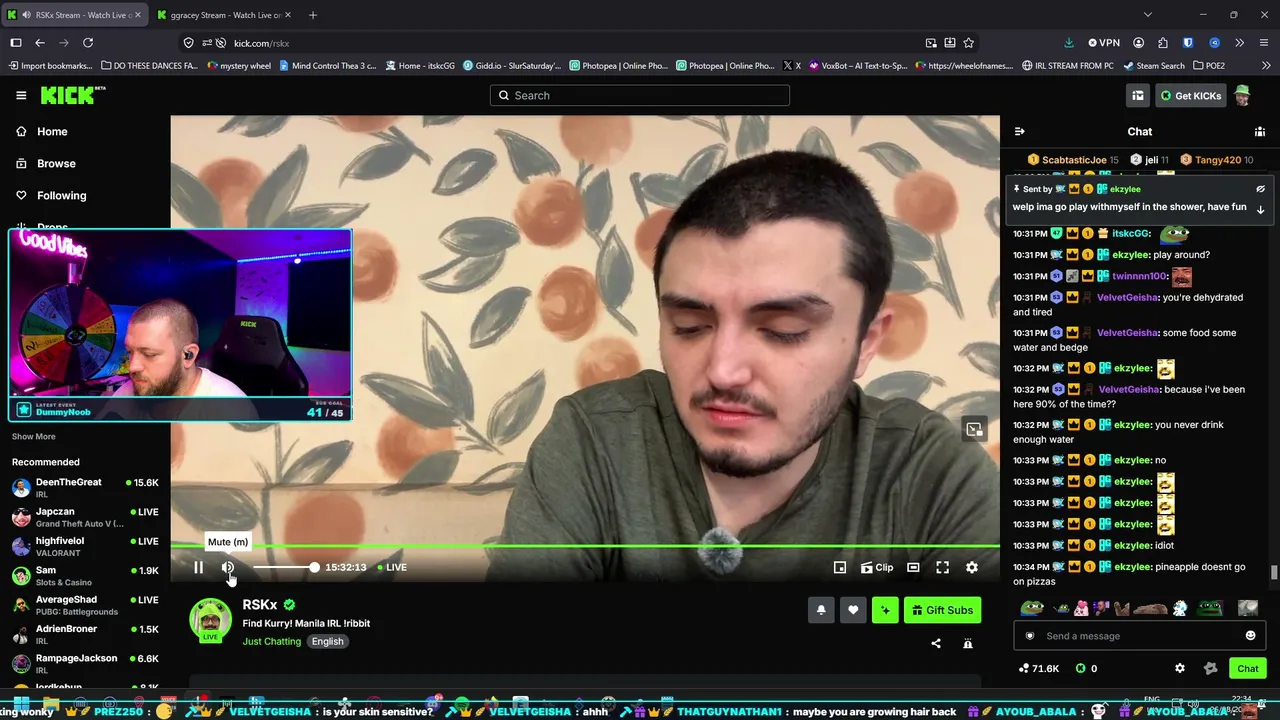Open Following in the Kick sidebar
1280x720 pixels.
pos(61,196)
